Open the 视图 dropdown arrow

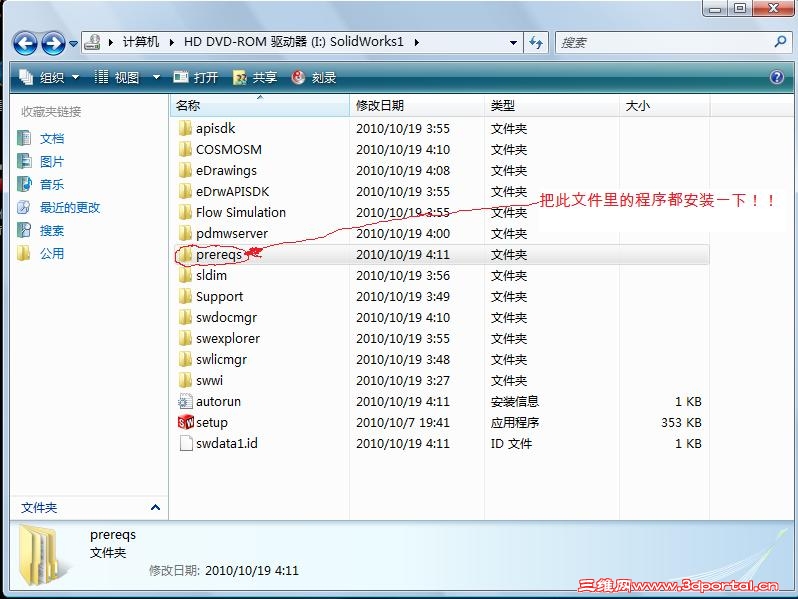(x=156, y=77)
